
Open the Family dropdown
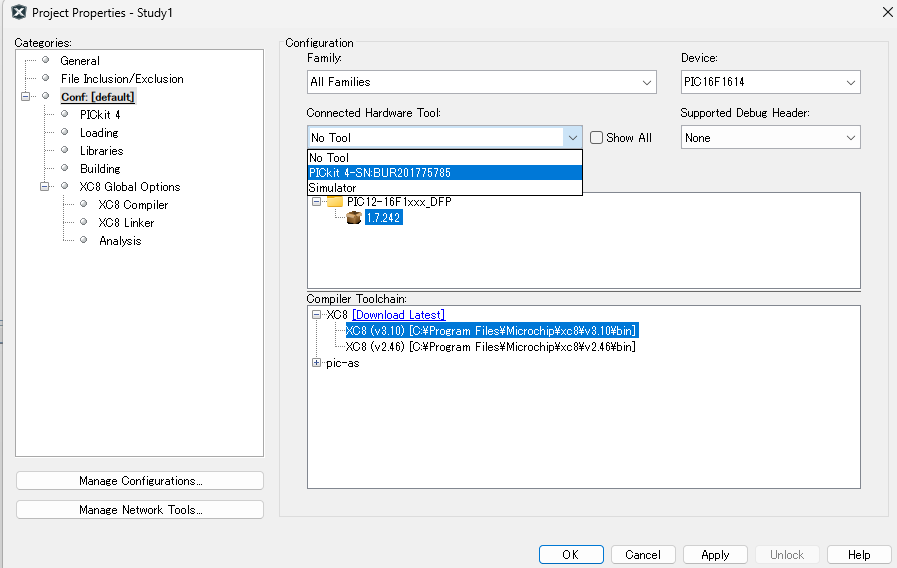tap(647, 82)
